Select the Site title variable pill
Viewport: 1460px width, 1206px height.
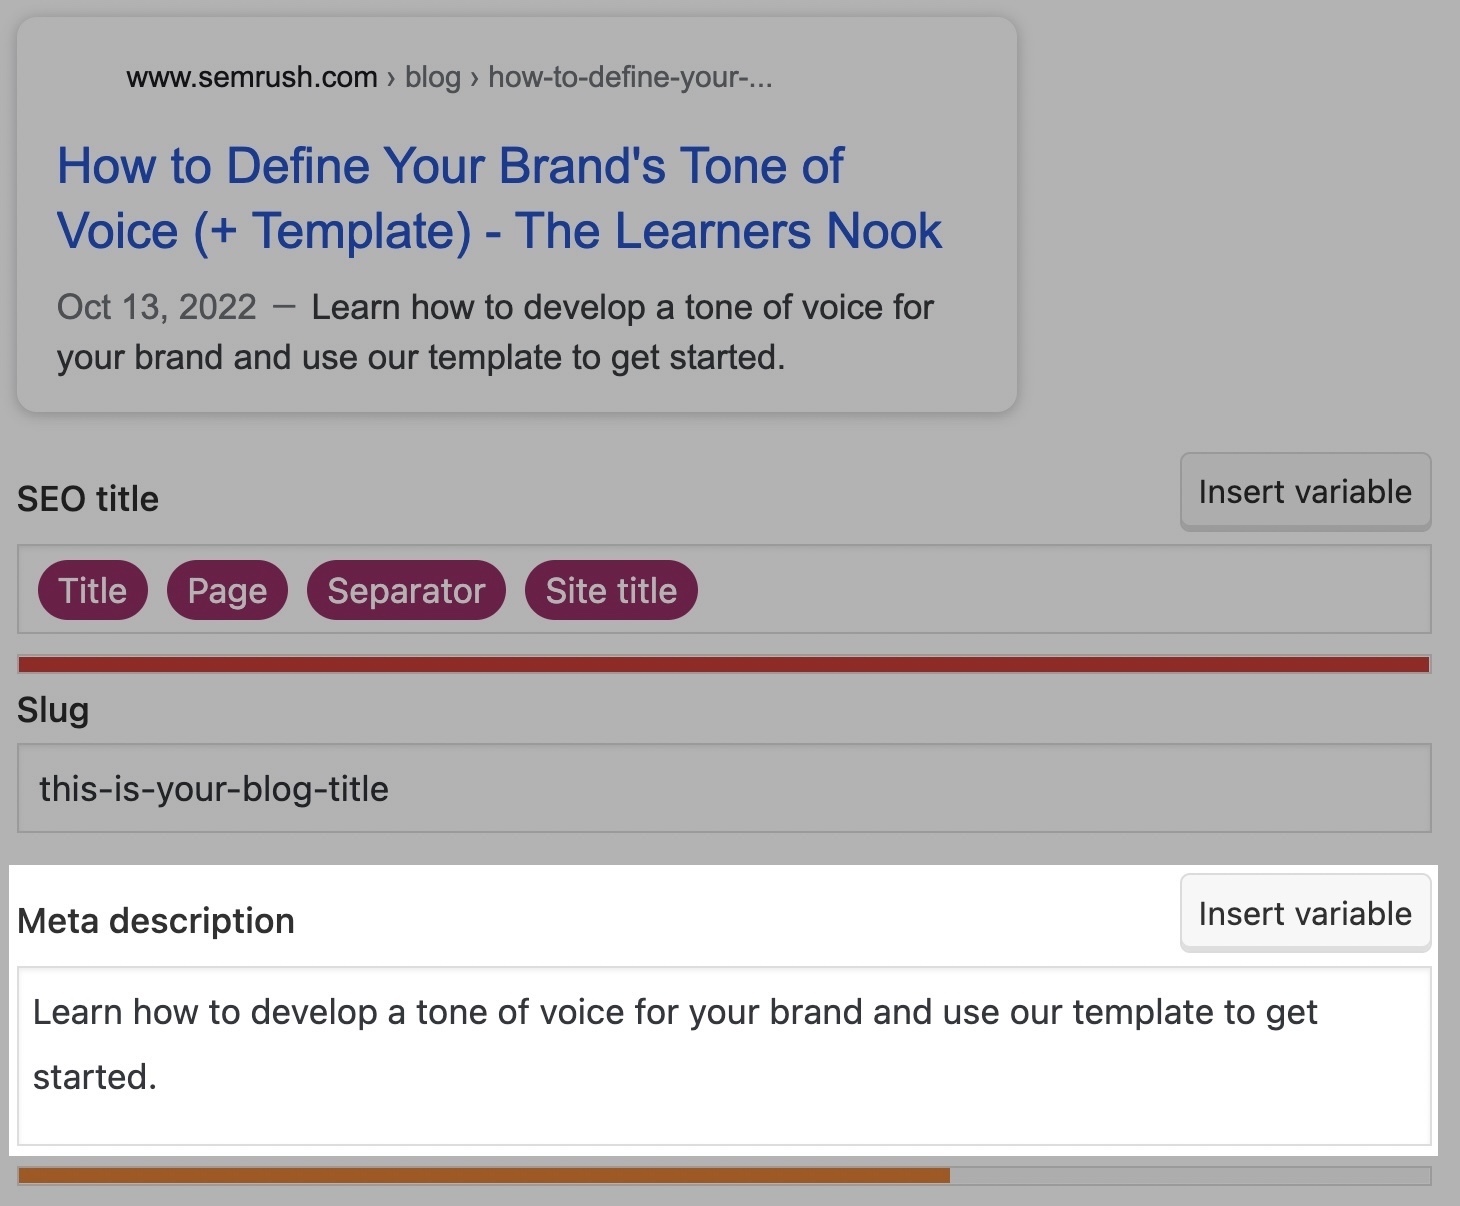(x=611, y=590)
